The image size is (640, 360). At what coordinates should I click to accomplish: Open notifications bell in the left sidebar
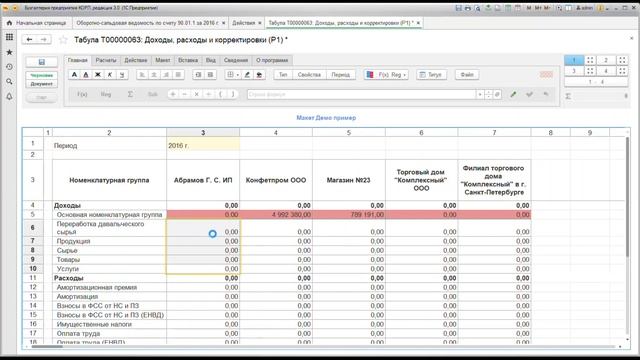(9, 97)
